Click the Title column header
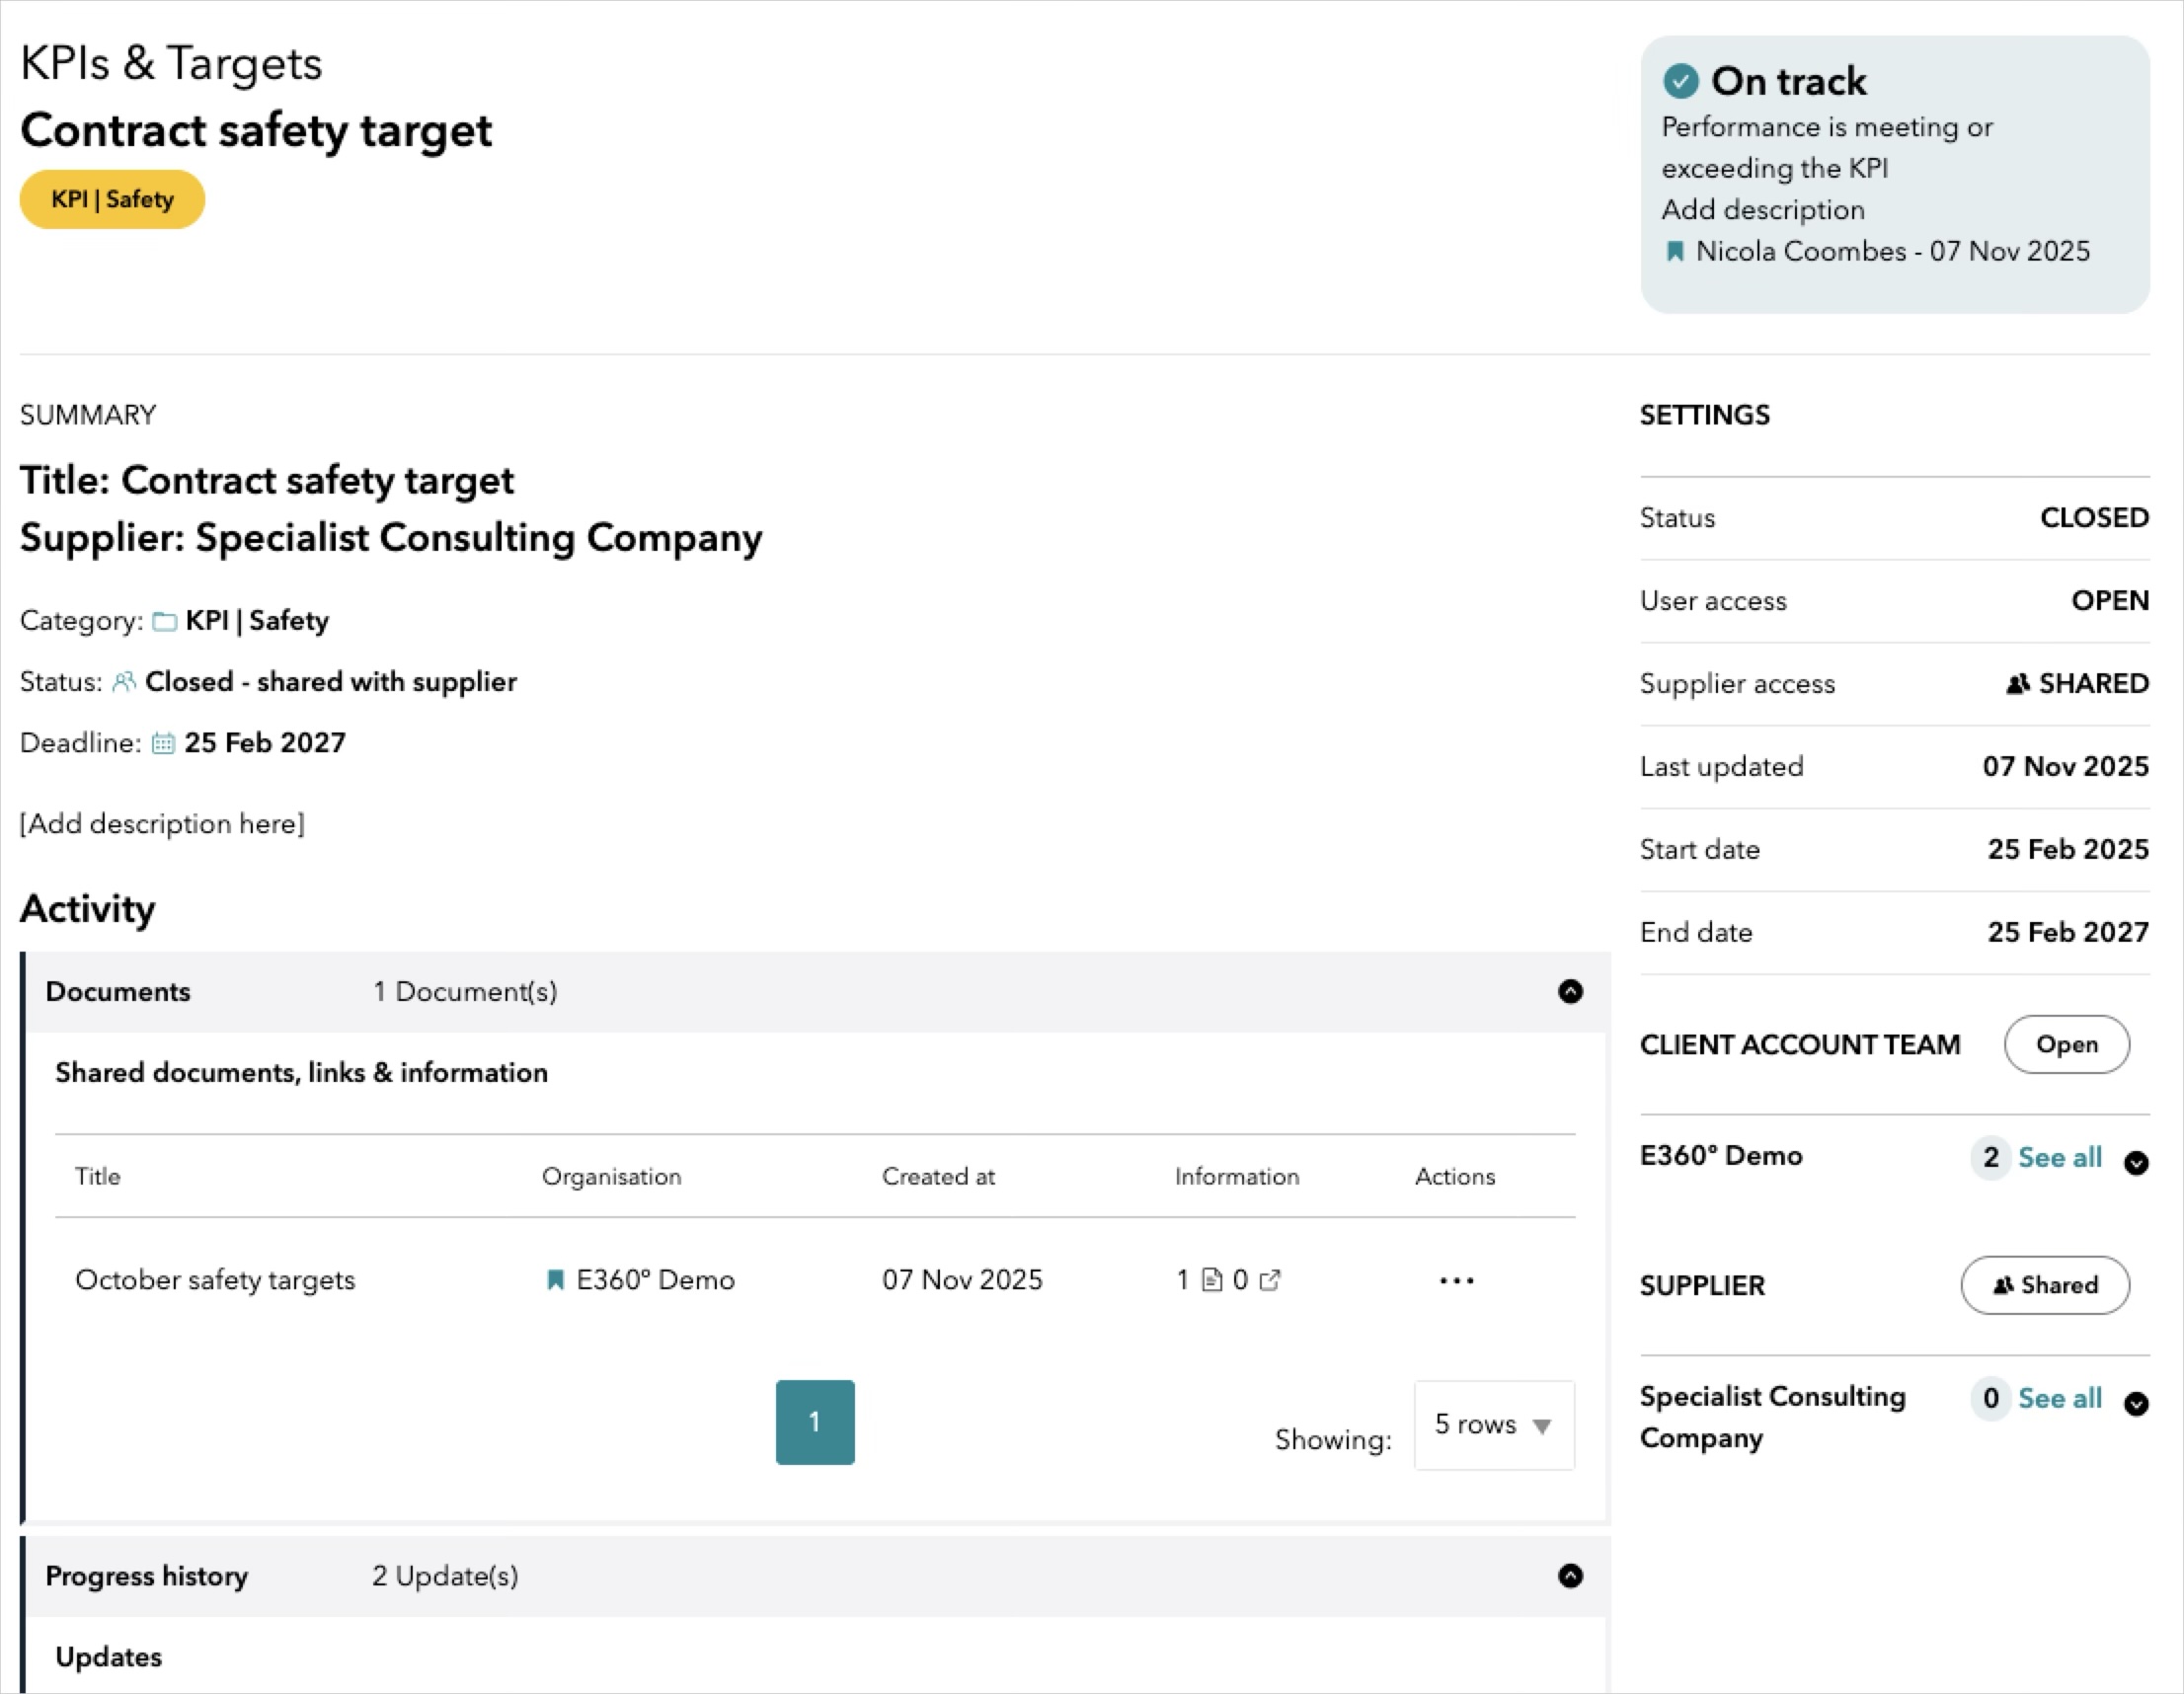 (x=97, y=1177)
